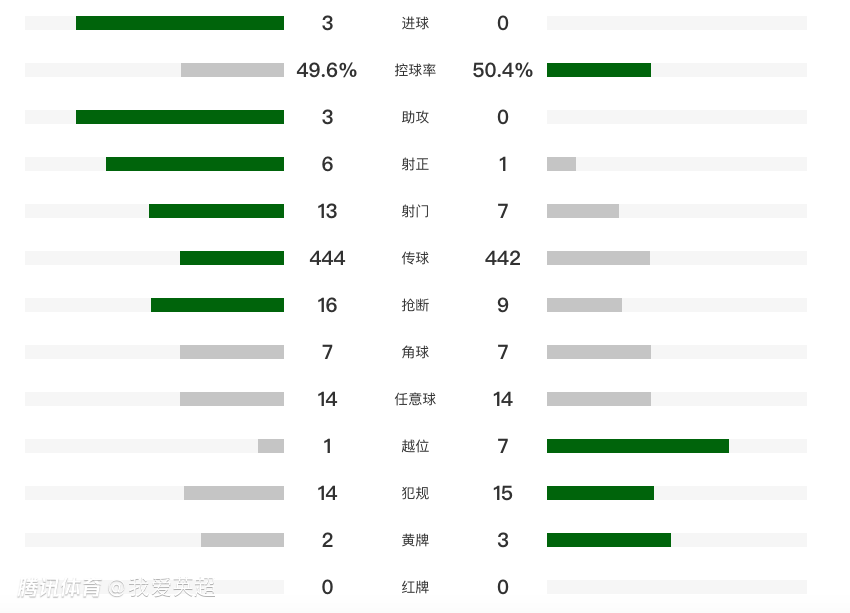Viewport: 850px width, 613px height.
Task: Click the right green 越位 bar
Action: click(638, 446)
